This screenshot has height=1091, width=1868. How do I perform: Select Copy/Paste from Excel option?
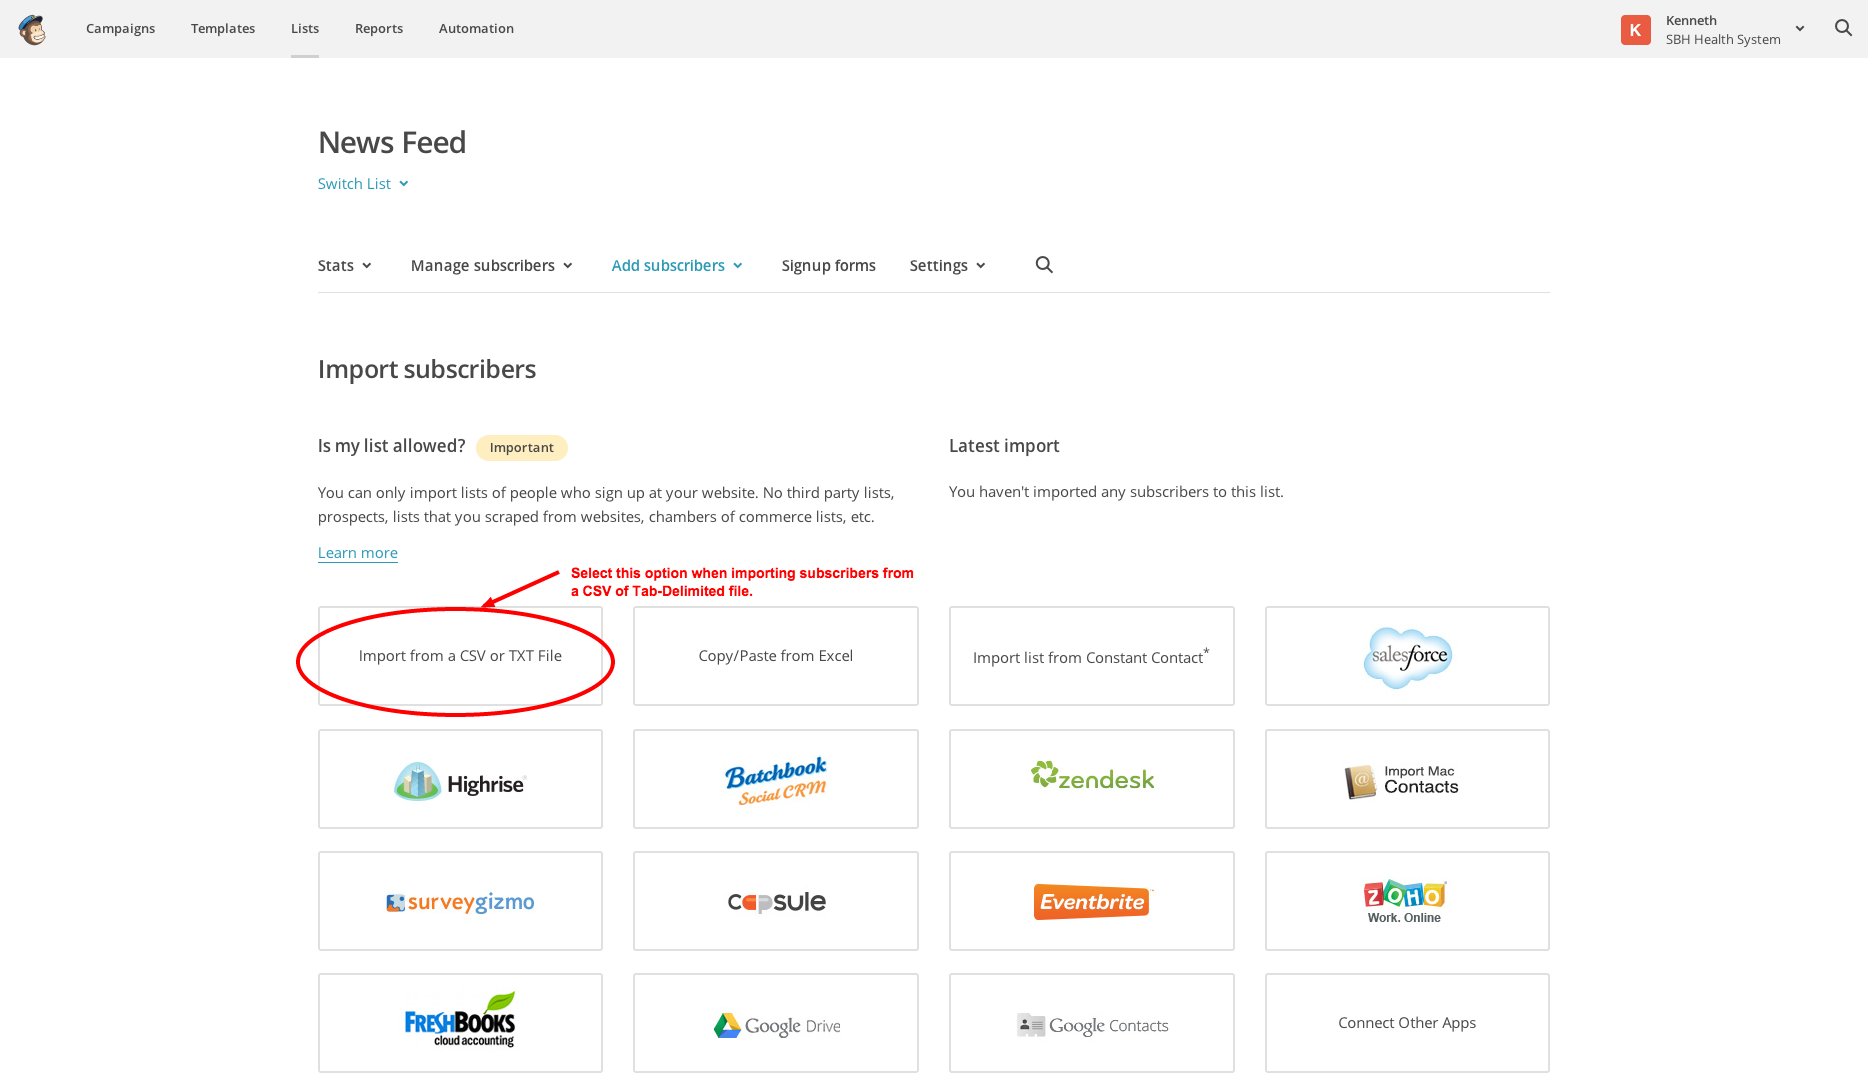point(775,656)
